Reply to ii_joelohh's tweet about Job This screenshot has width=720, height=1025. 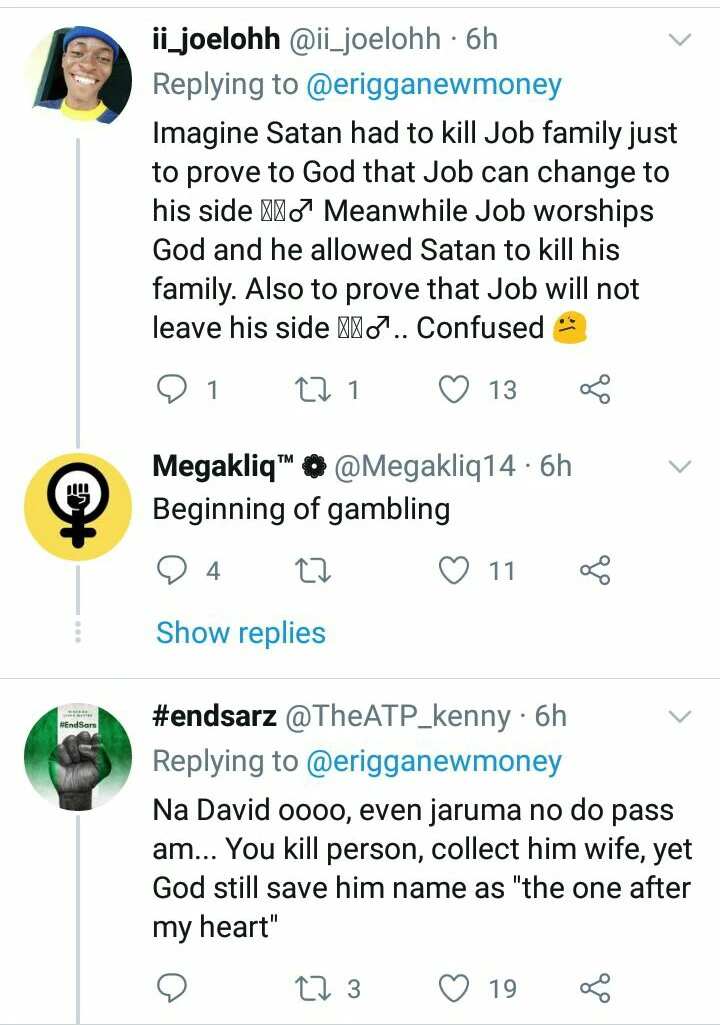pos(173,389)
